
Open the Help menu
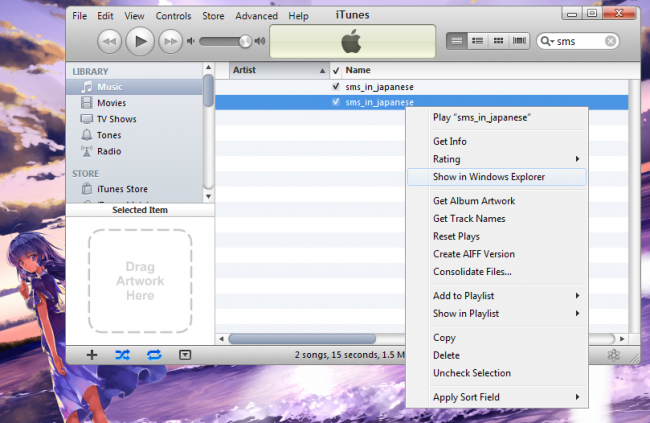298,16
